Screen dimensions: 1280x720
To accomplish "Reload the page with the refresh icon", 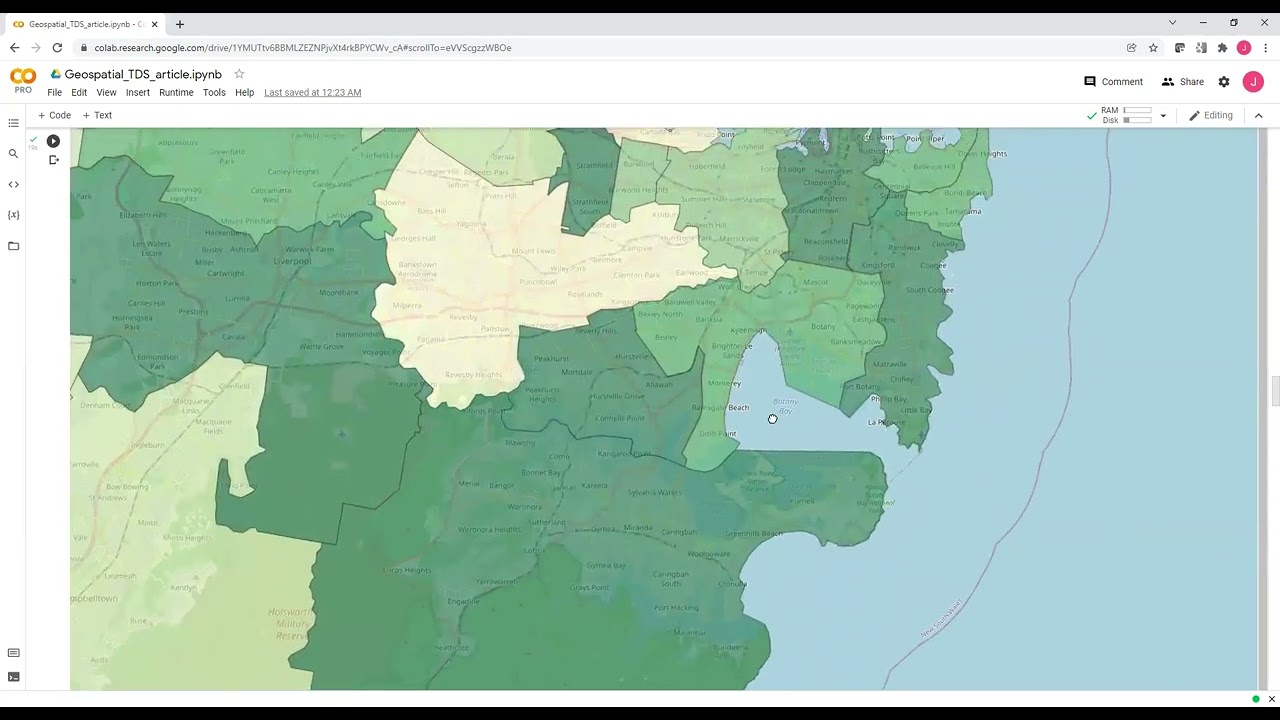I will click(x=57, y=48).
